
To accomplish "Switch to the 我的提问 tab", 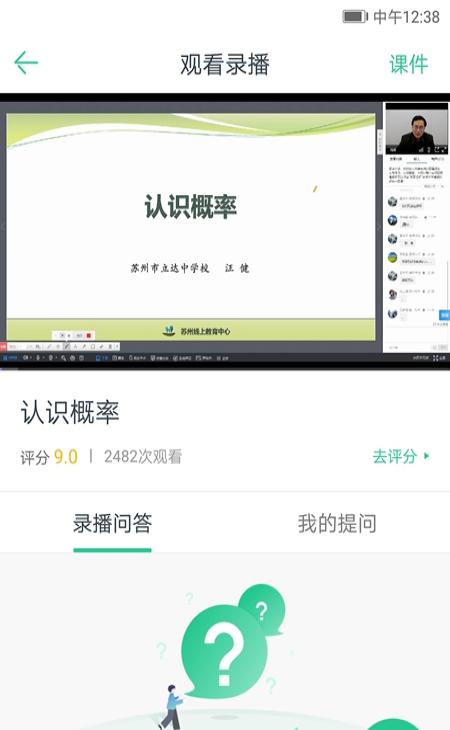I will [x=337, y=523].
